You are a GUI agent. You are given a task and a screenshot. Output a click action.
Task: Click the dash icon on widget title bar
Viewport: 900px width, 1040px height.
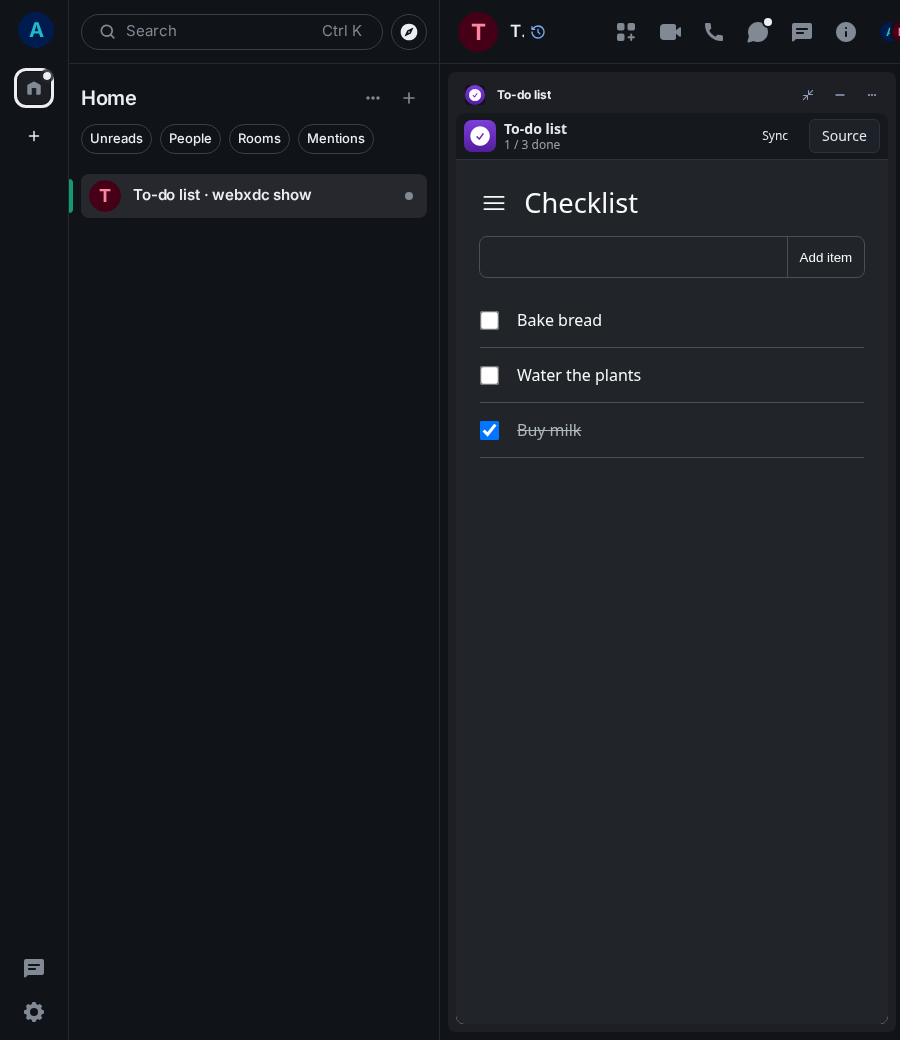(x=840, y=95)
